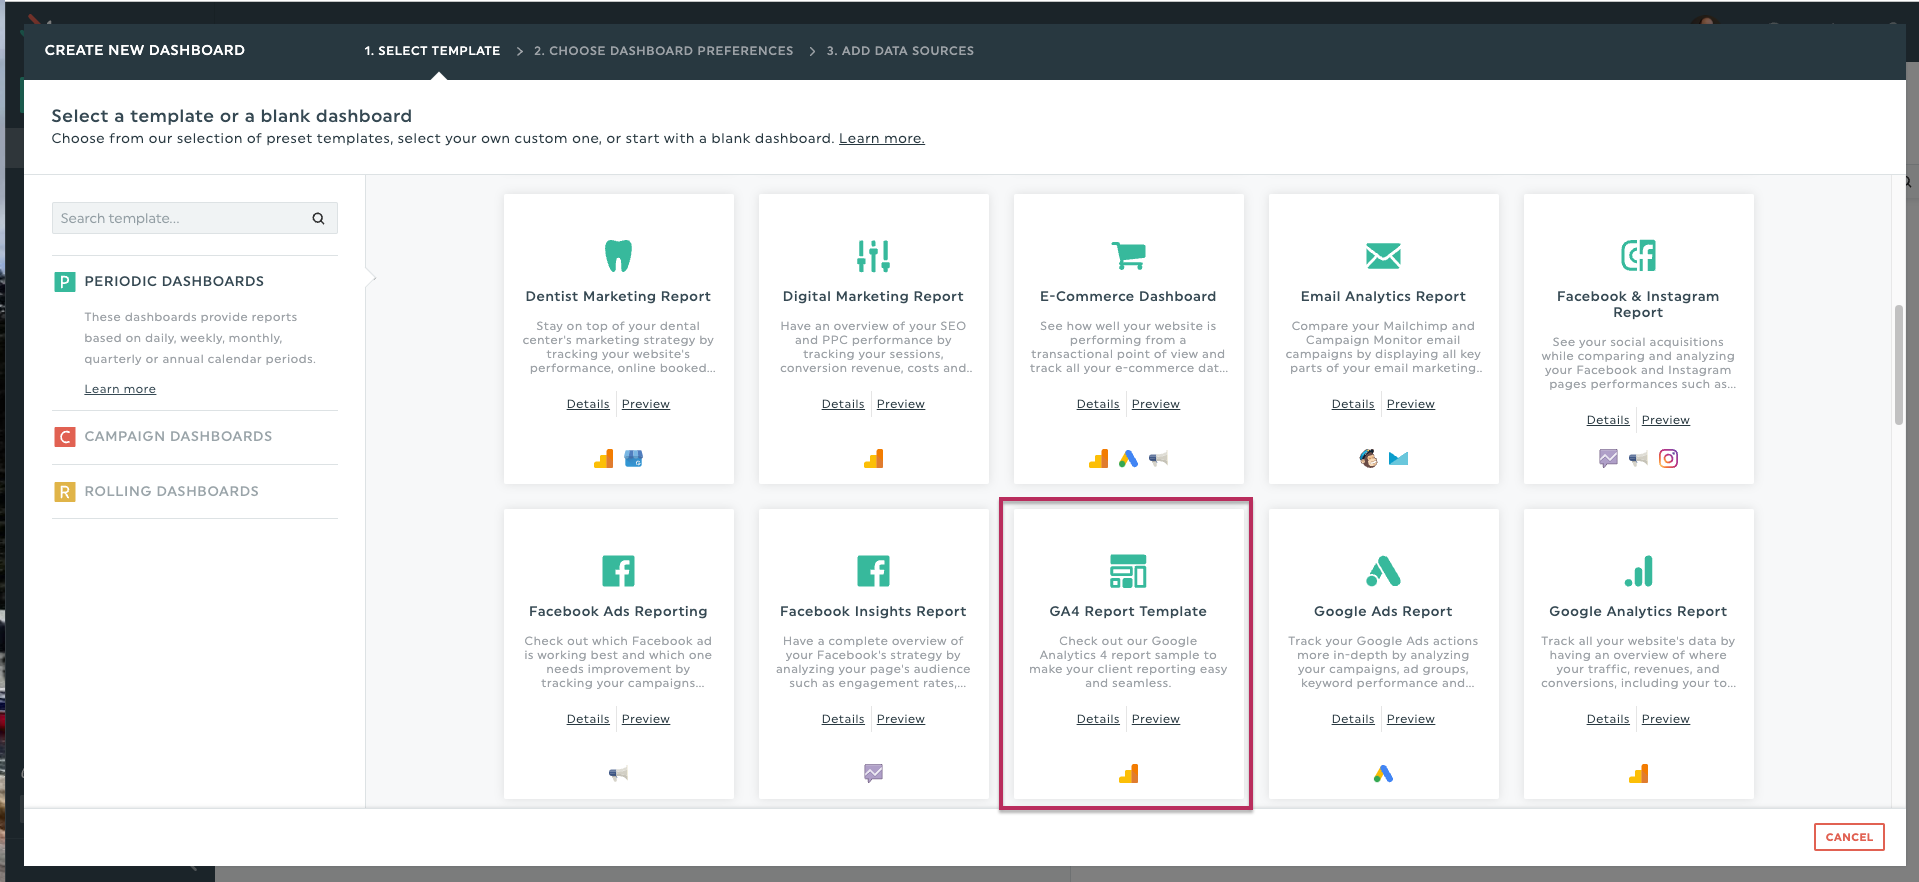Click Google Analytics source icon on Digital Marketing card

coord(873,459)
